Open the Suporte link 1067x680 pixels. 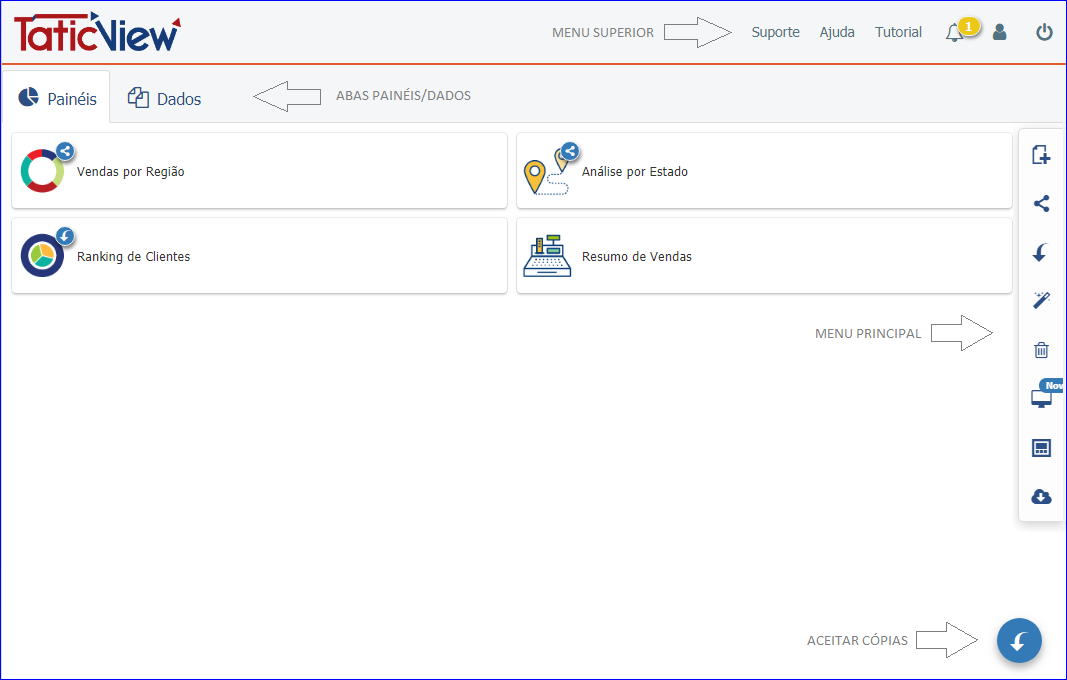775,32
